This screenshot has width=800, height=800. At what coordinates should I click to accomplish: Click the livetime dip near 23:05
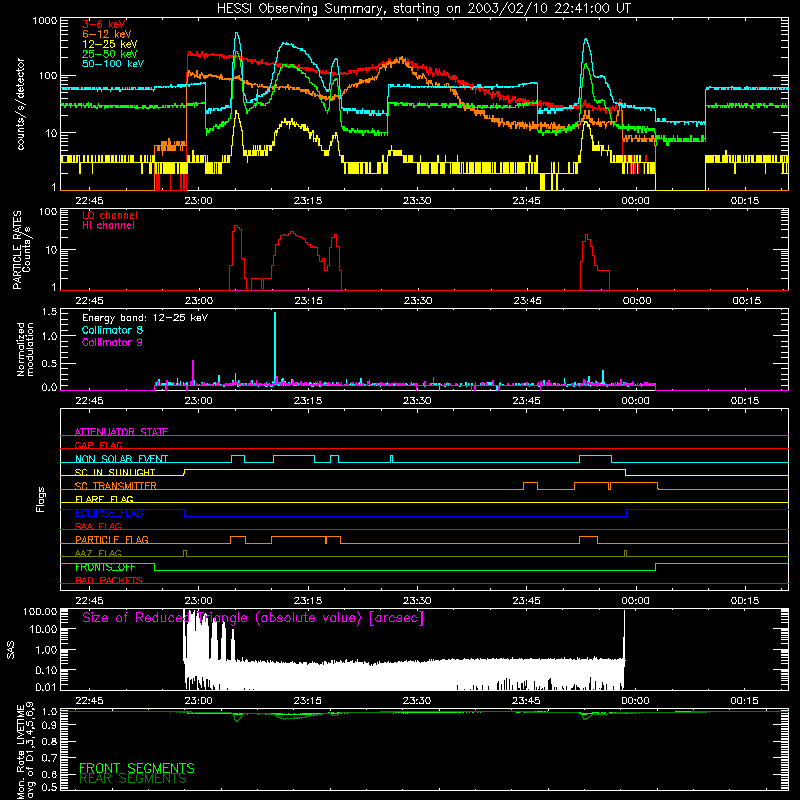coord(237,717)
